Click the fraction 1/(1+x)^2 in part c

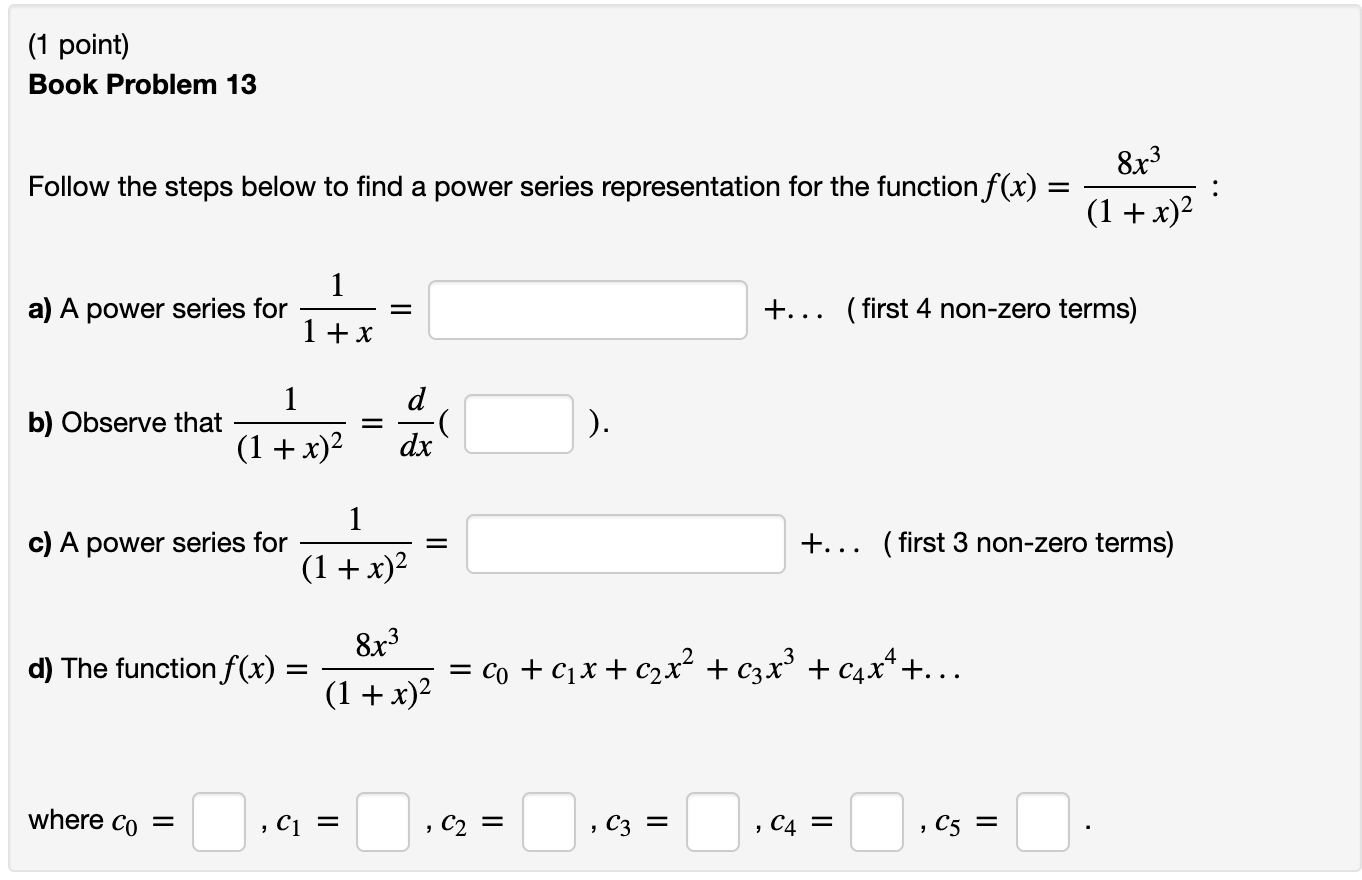[x=355, y=543]
